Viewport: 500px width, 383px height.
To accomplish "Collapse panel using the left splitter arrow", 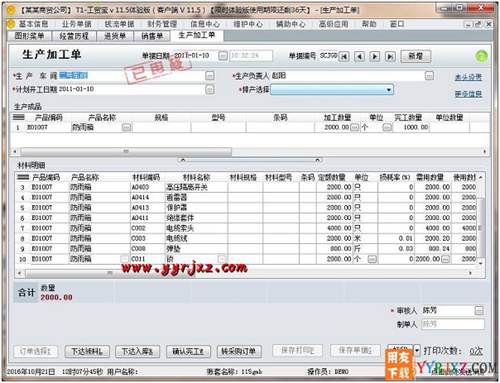I will point(183,160).
